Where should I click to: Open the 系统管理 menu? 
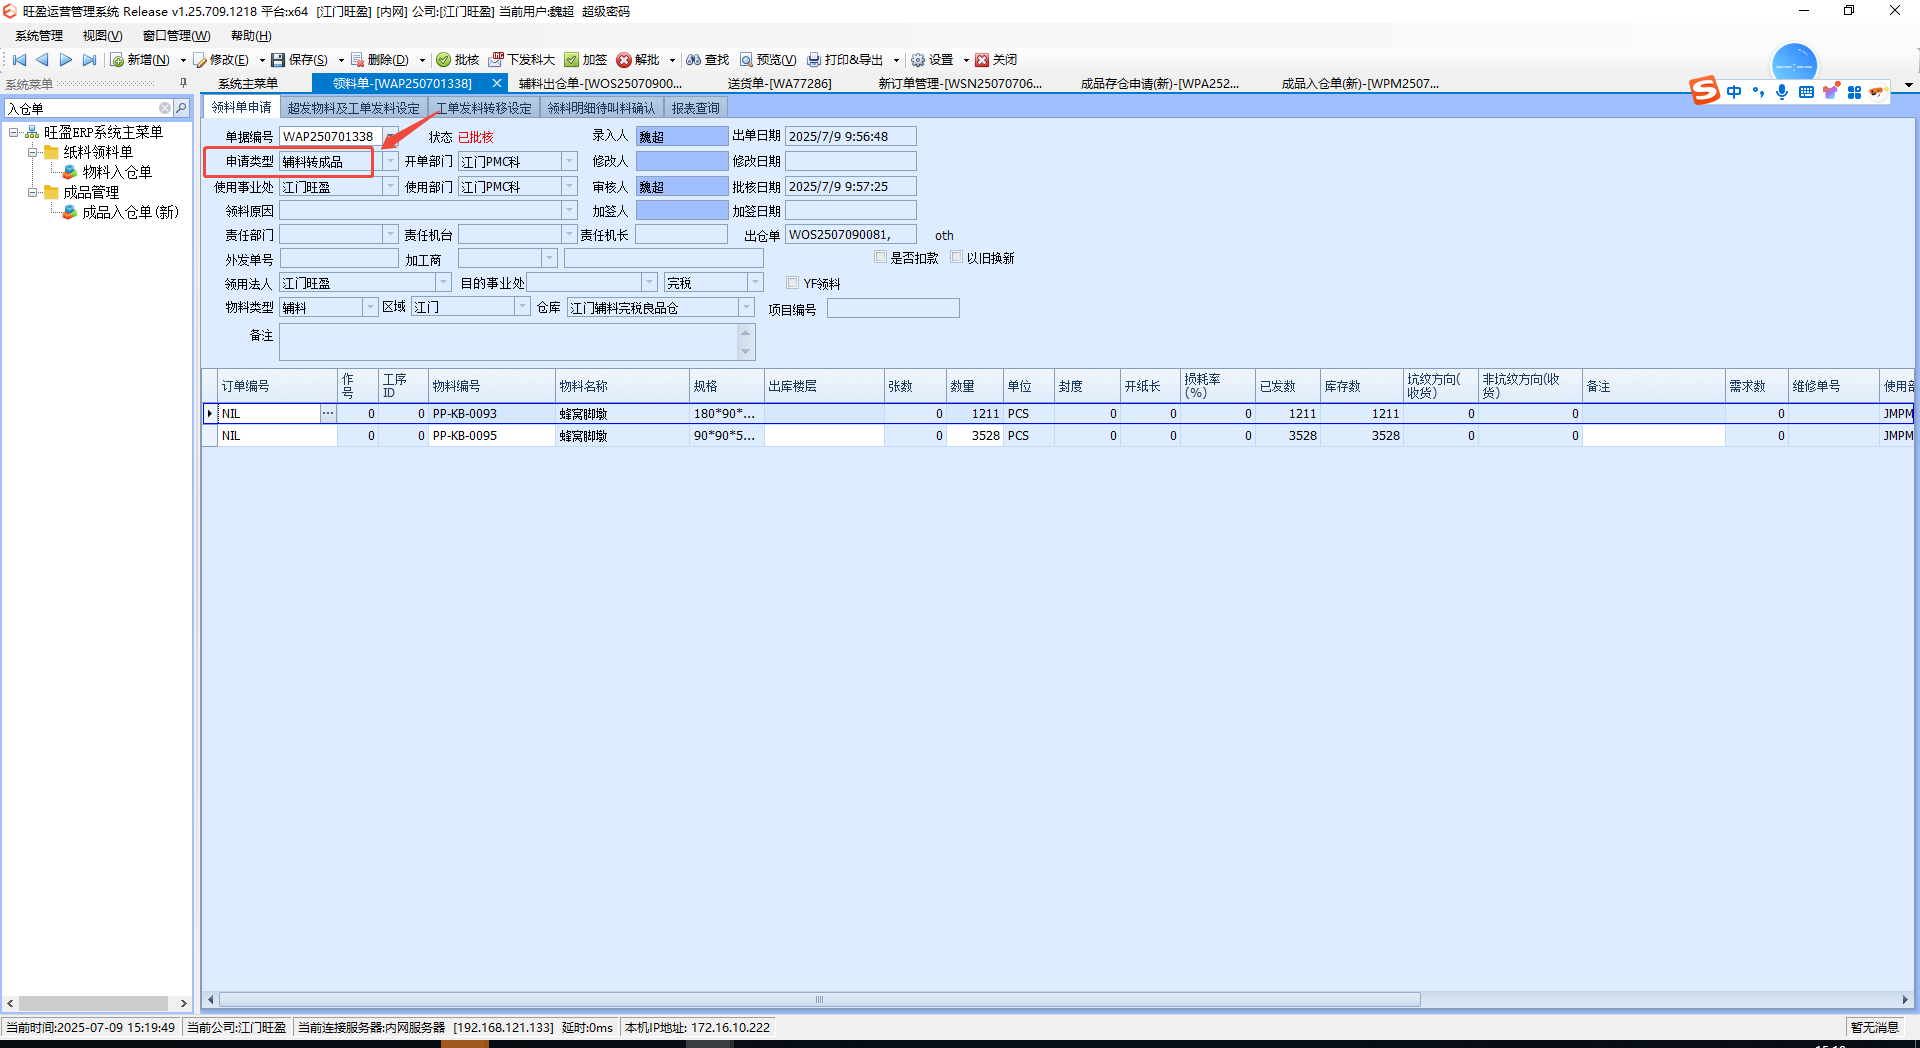click(x=39, y=36)
